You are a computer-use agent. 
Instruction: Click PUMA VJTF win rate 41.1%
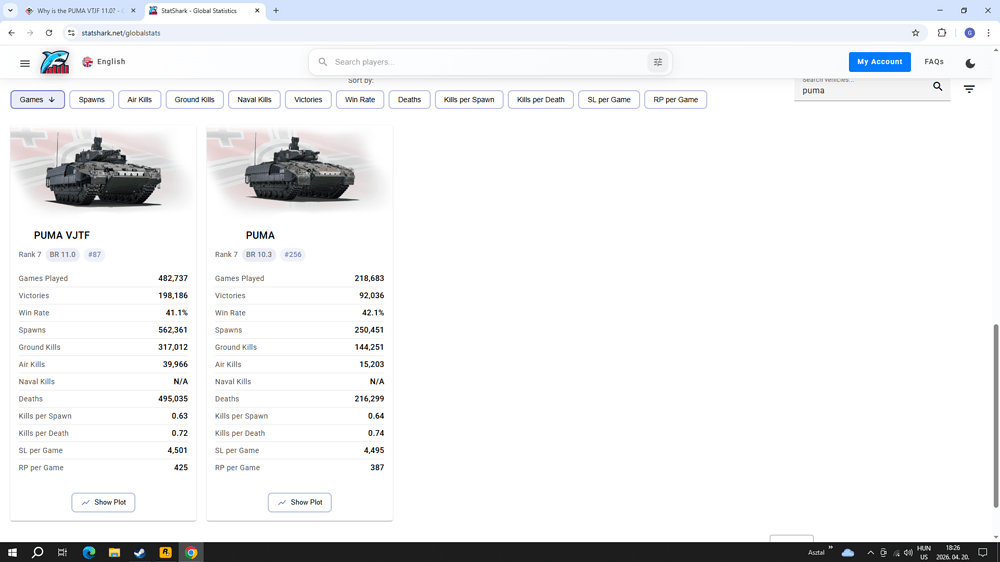(x=177, y=313)
